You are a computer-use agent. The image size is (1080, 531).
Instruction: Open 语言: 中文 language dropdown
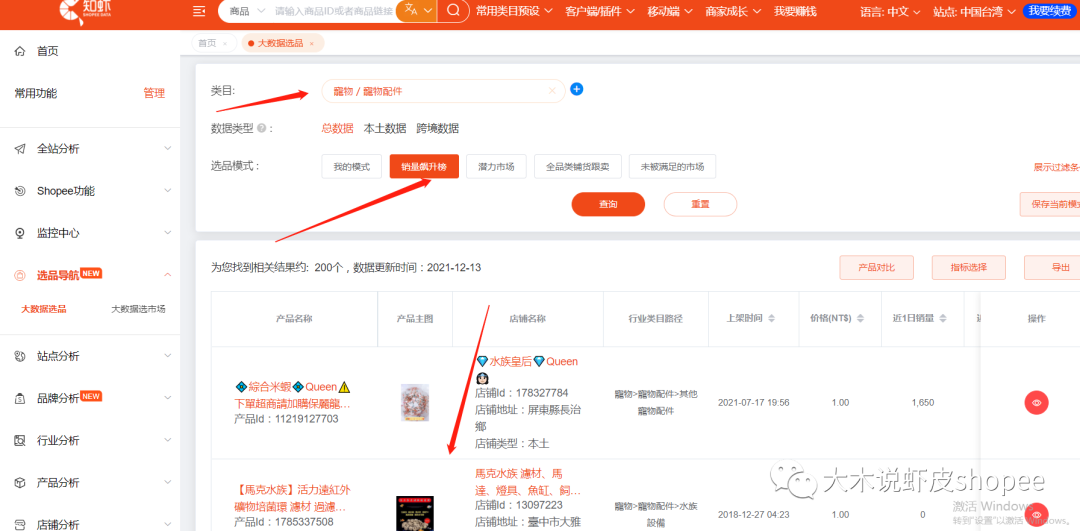click(891, 11)
